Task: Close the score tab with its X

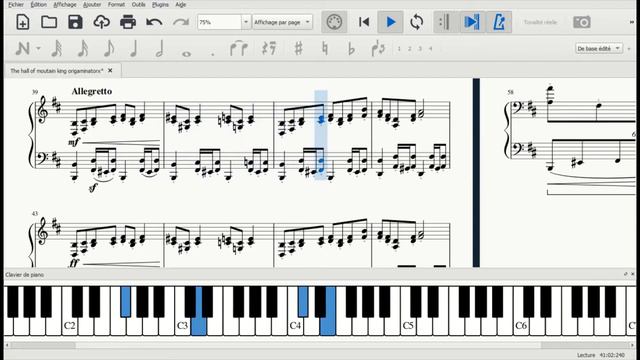Action: [x=110, y=70]
